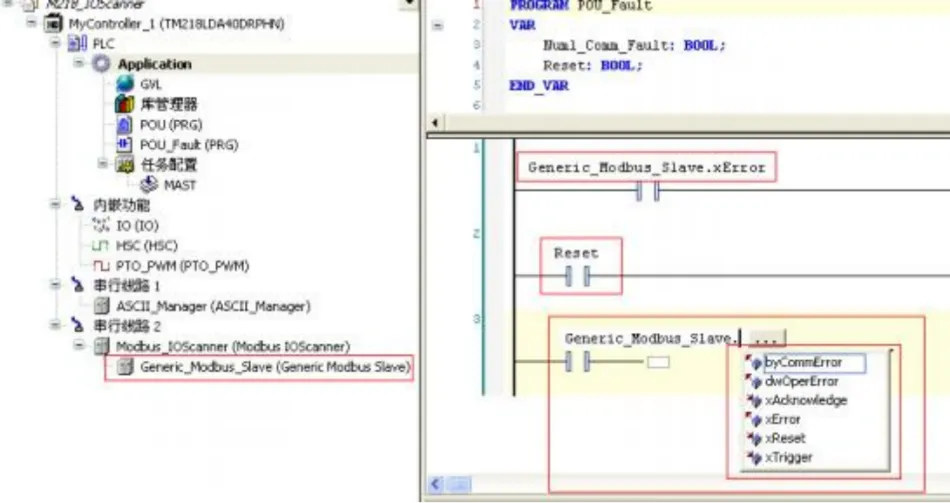The image size is (950, 503).
Task: Collapse the VAR declaration block
Action: (x=437, y=25)
